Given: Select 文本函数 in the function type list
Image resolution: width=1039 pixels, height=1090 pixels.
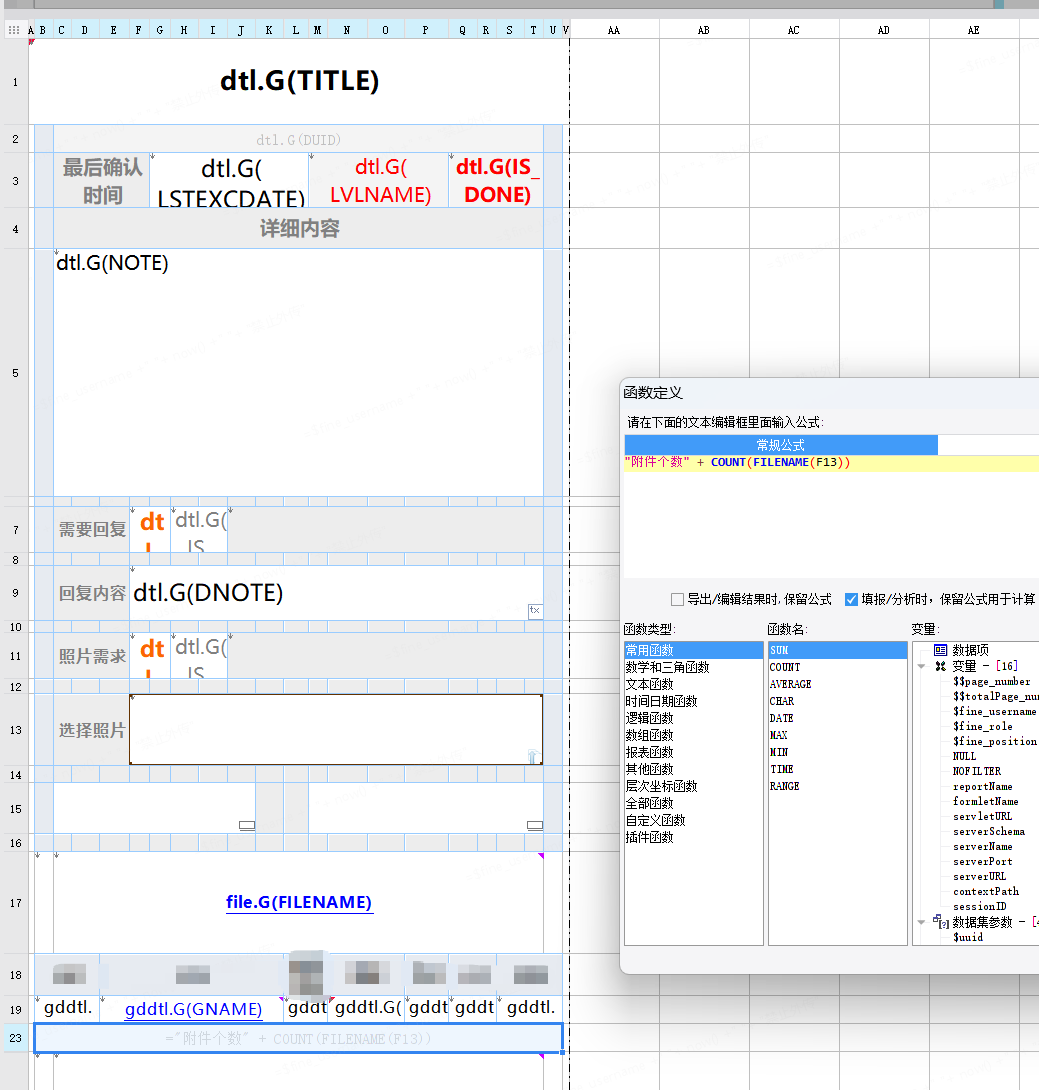Looking at the screenshot, I should pos(650,684).
